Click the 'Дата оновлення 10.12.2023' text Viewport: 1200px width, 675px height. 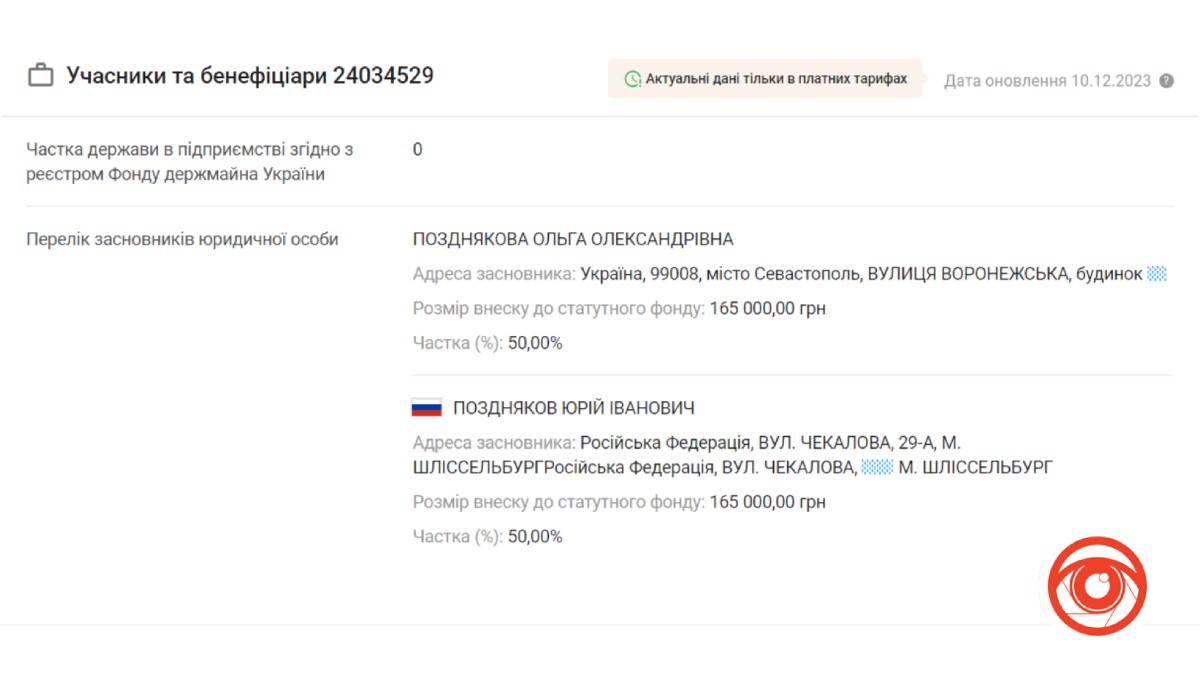1047,81
